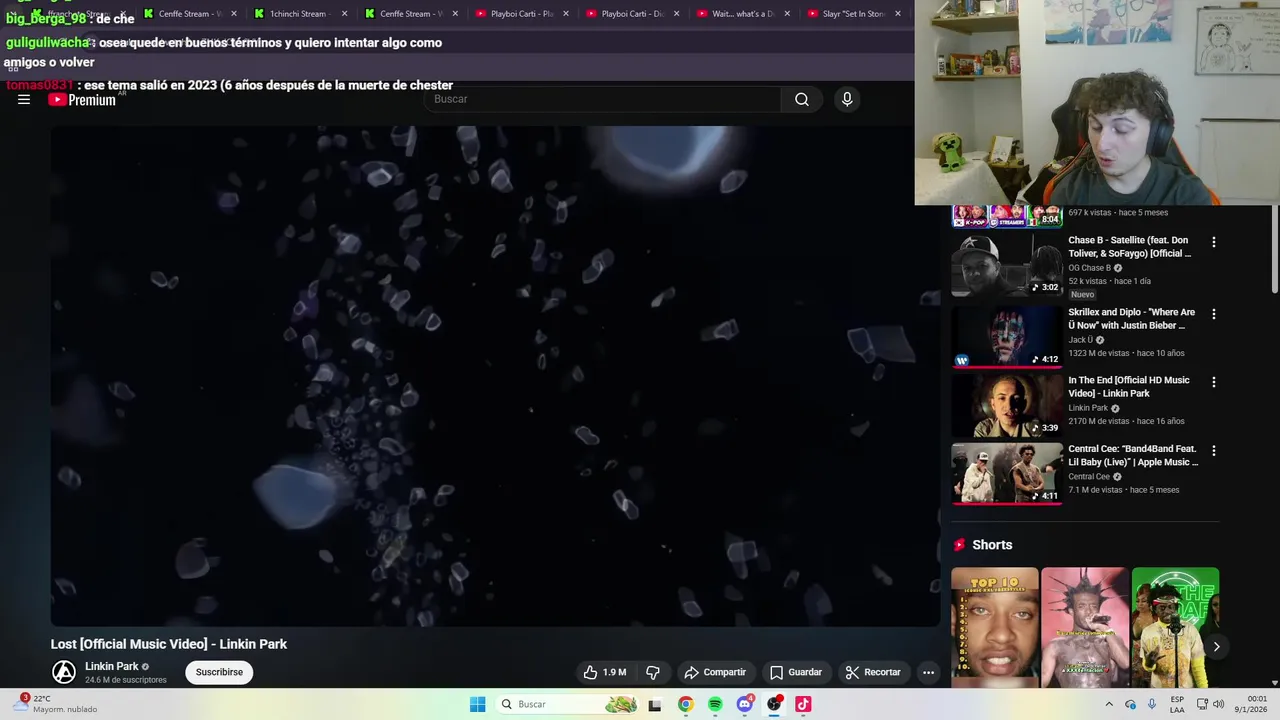Open Chase B Satellite video thumbnail

(1007, 265)
